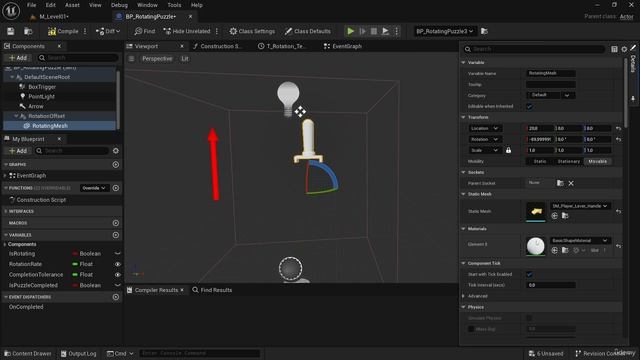The image size is (640, 360).
Task: Select the BoxTrigger component
Action: point(42,87)
